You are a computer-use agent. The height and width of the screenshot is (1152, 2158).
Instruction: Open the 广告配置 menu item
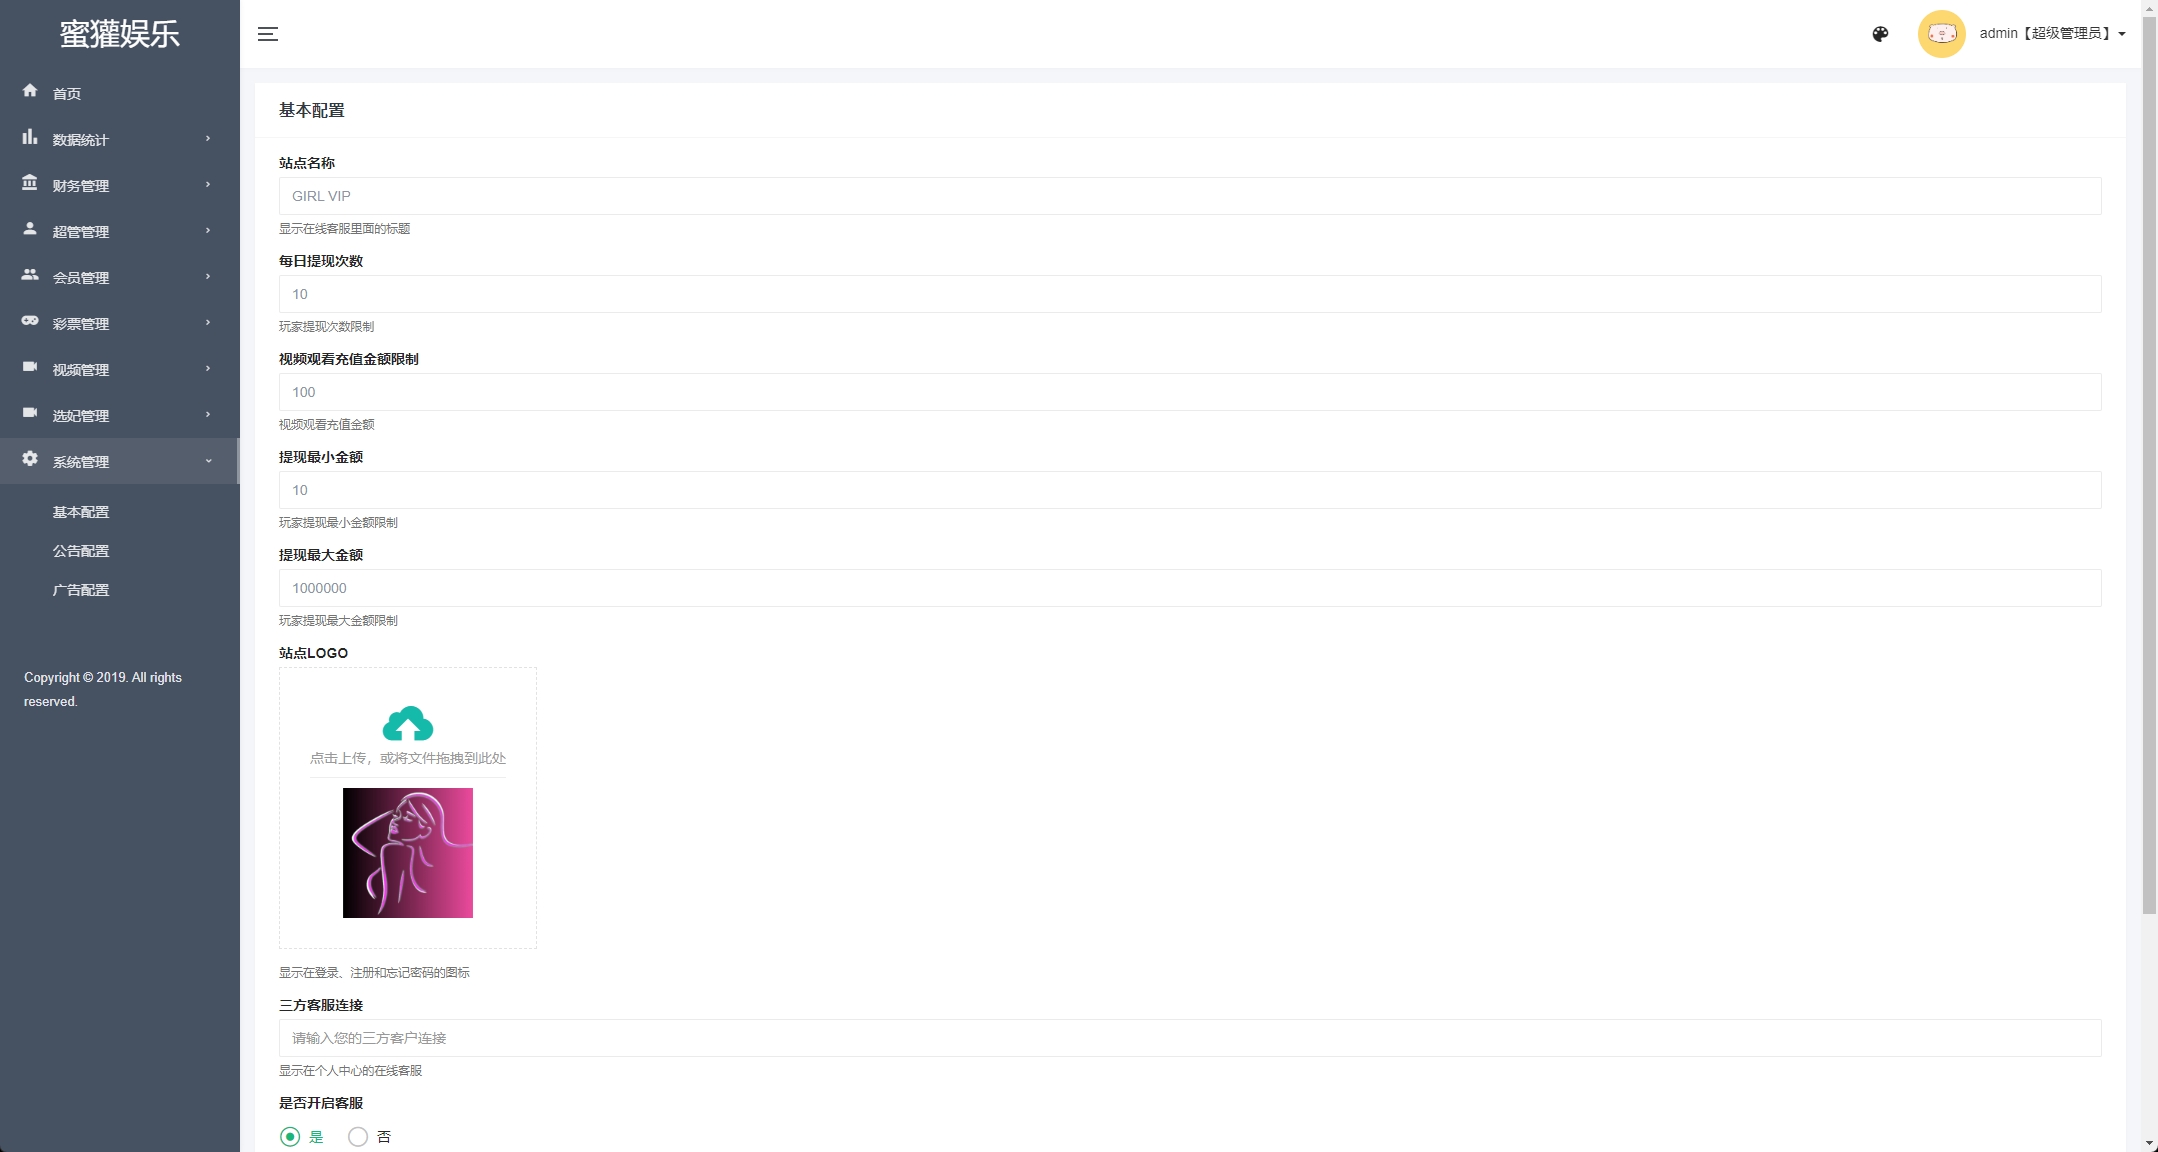coord(80,590)
